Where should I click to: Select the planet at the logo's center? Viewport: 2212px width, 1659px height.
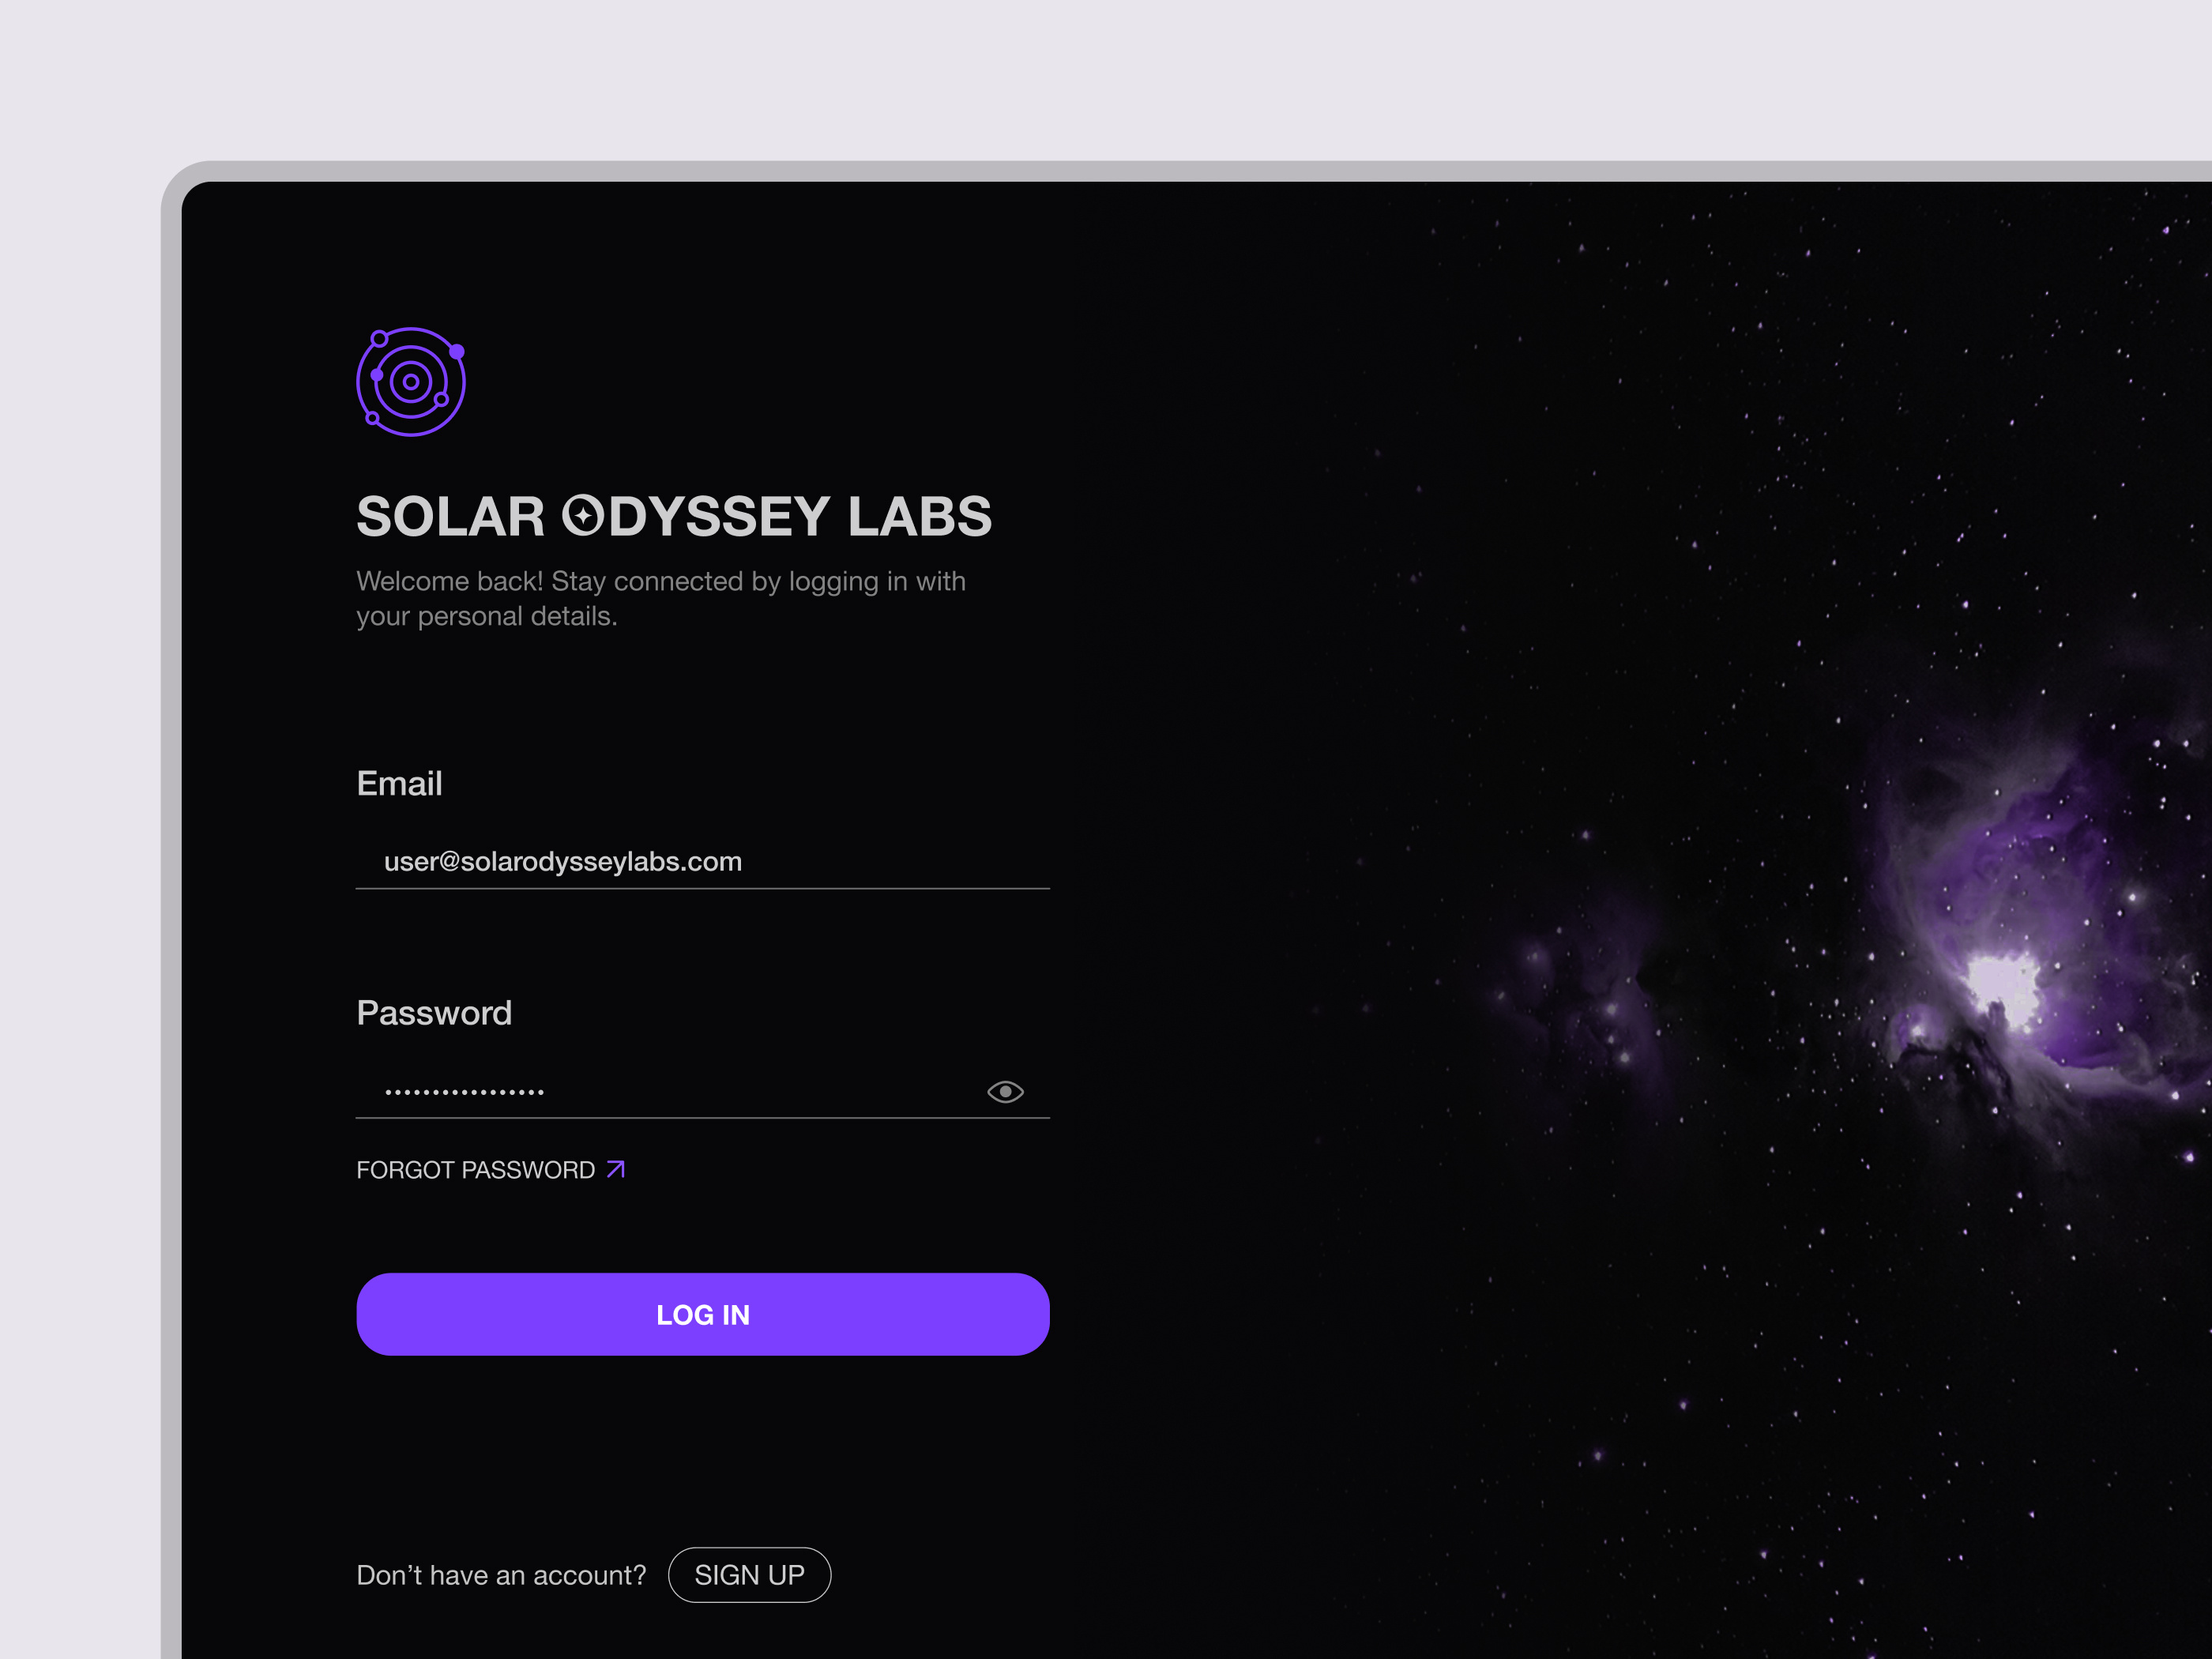pos(412,382)
